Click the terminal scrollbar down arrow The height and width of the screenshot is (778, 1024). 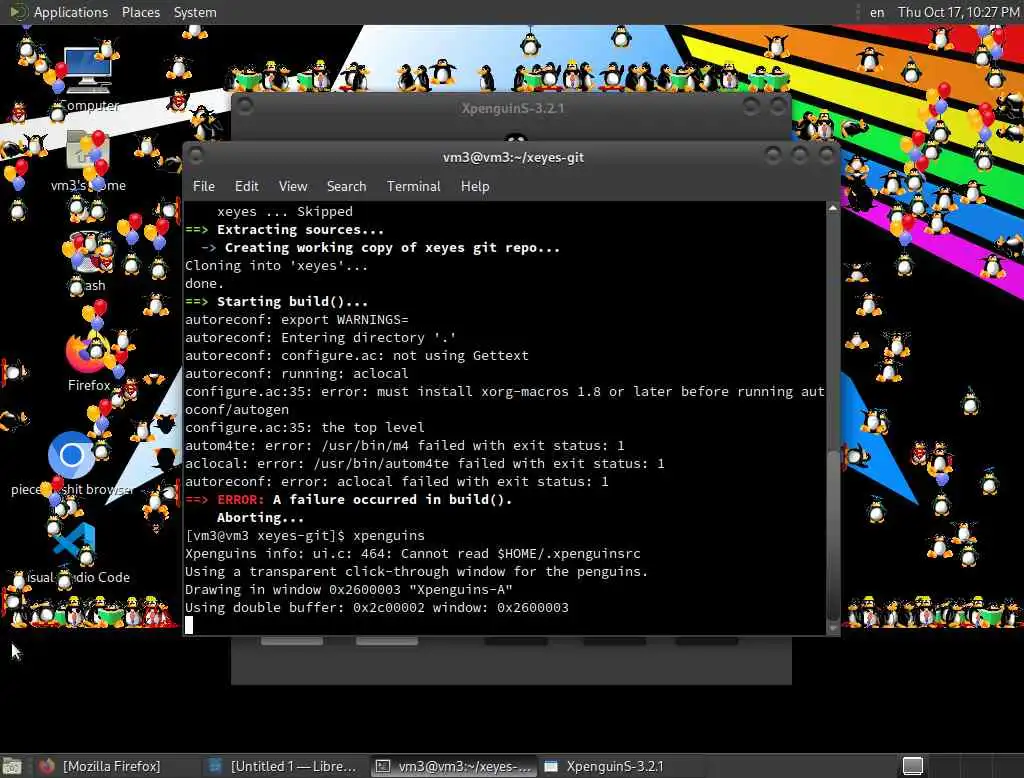833,628
